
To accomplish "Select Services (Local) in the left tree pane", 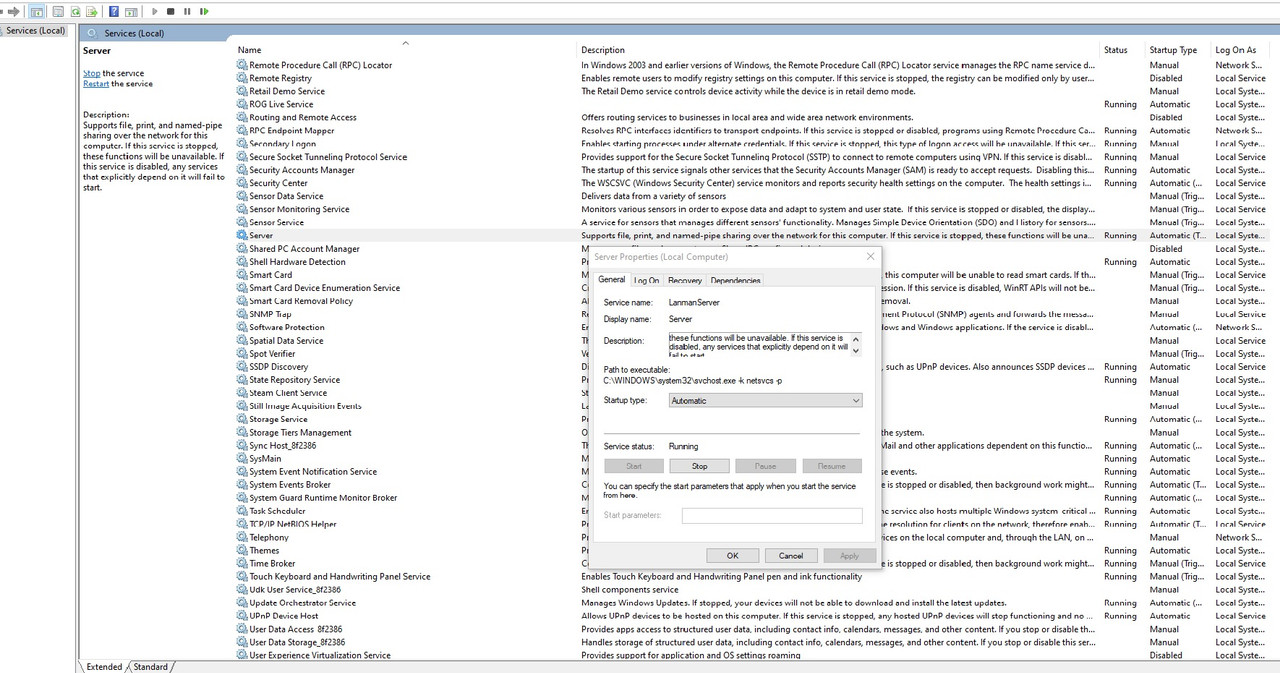I will click(36, 30).
